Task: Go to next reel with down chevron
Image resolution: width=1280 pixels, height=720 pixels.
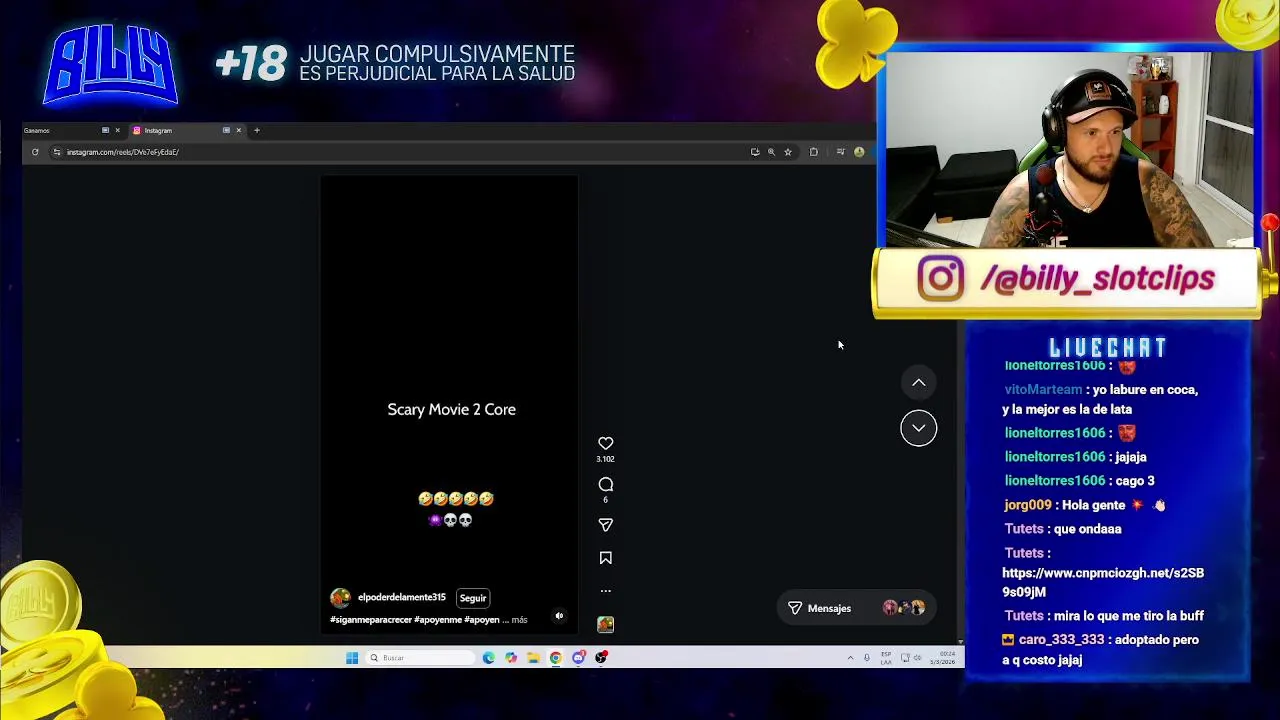Action: (918, 428)
